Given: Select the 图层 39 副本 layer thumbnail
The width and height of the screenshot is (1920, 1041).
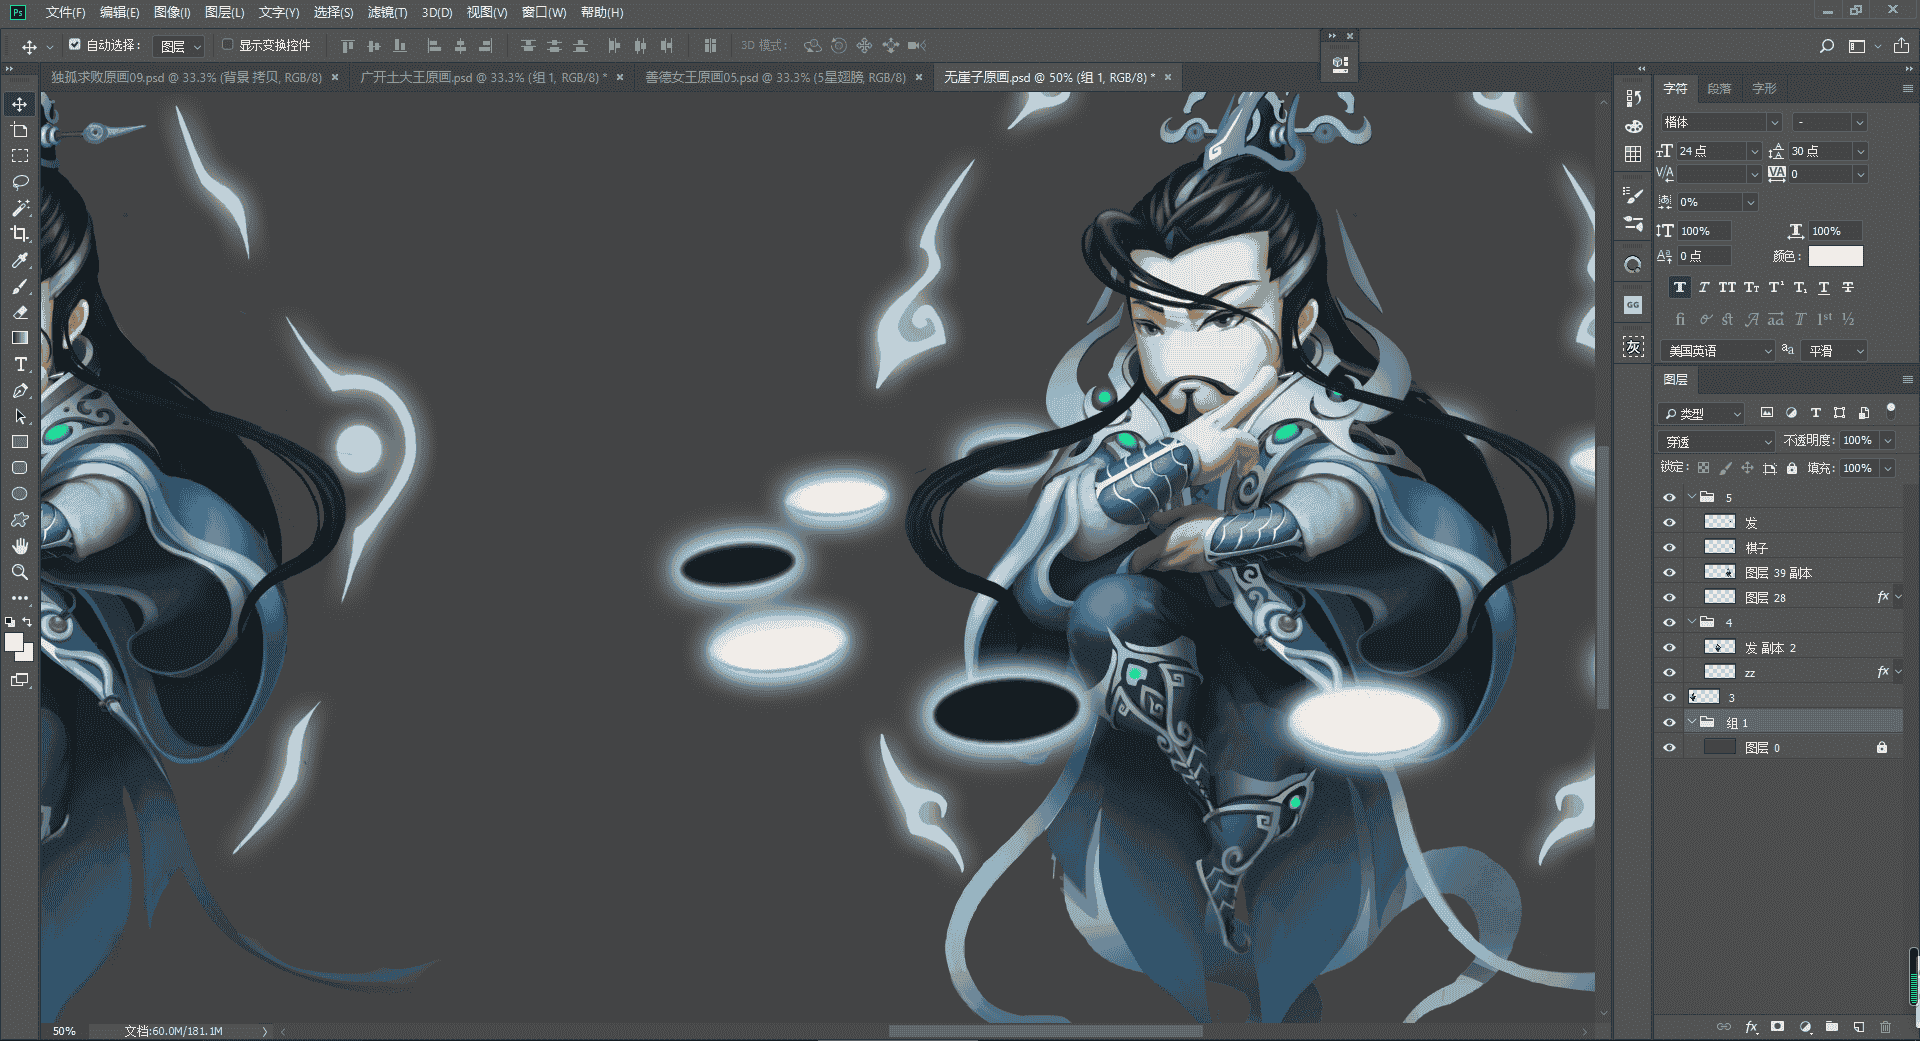Looking at the screenshot, I should click(x=1719, y=572).
